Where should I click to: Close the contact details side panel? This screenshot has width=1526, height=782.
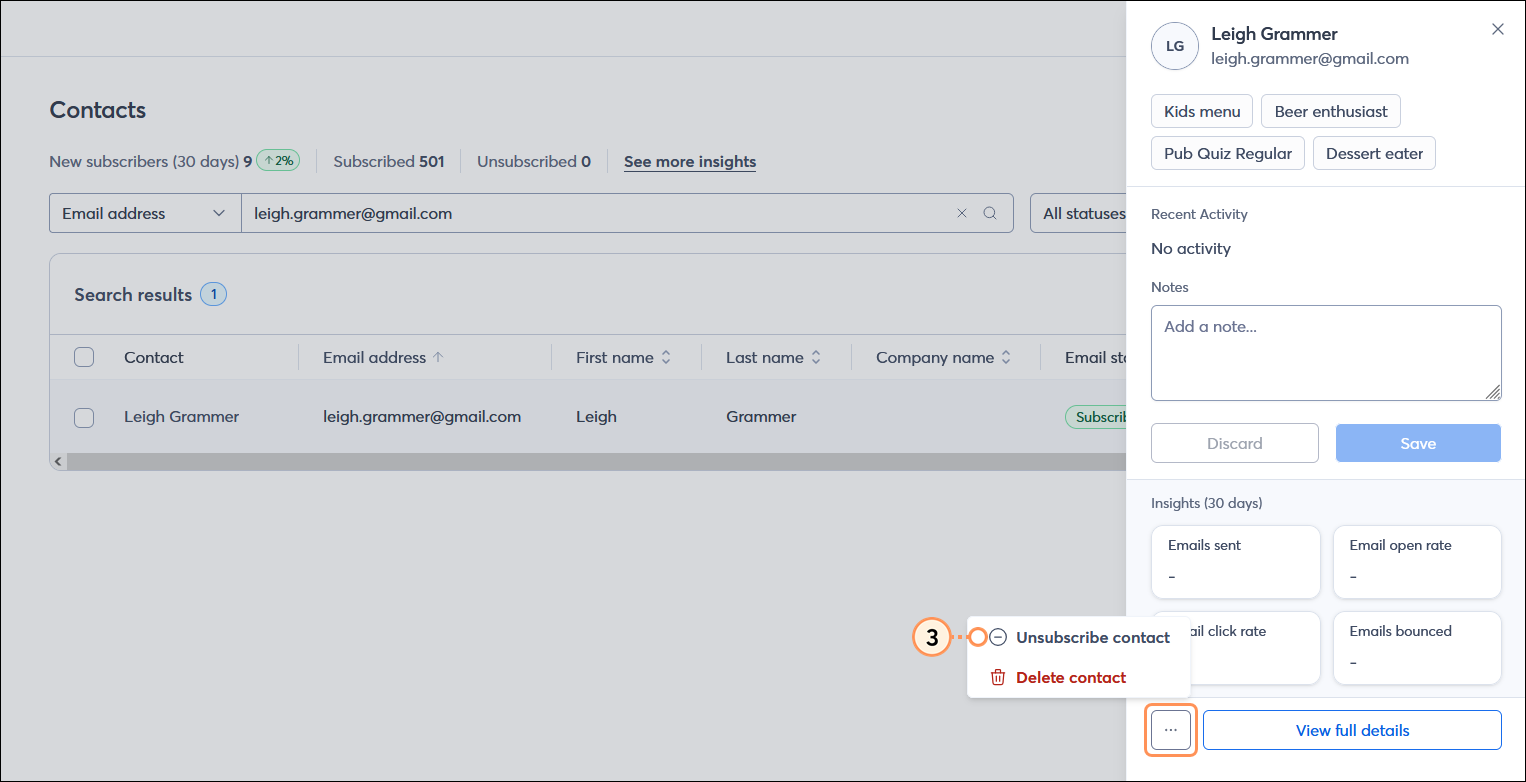click(1497, 29)
